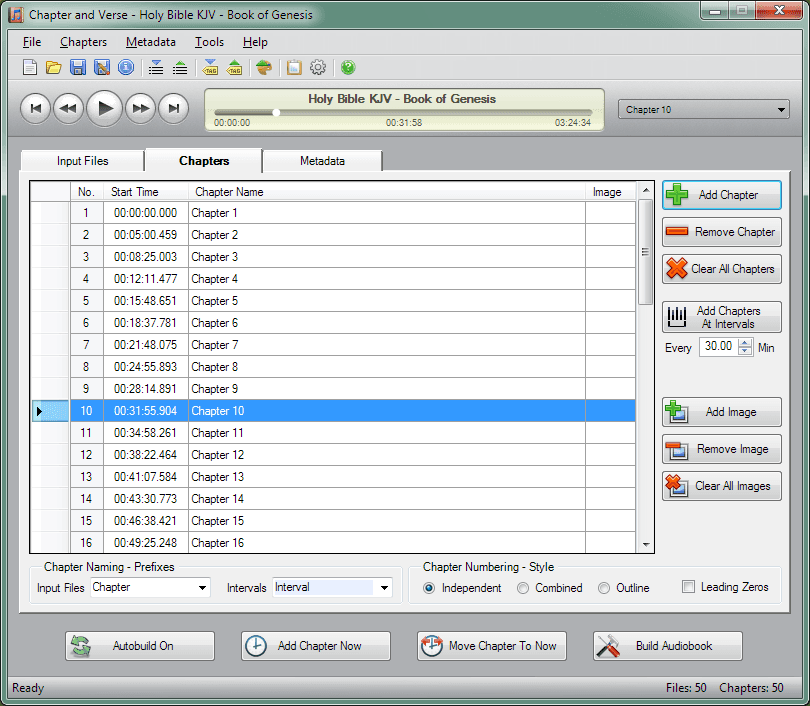The width and height of the screenshot is (810, 706).
Task: Click the blue info toolbar icon
Action: (124, 67)
